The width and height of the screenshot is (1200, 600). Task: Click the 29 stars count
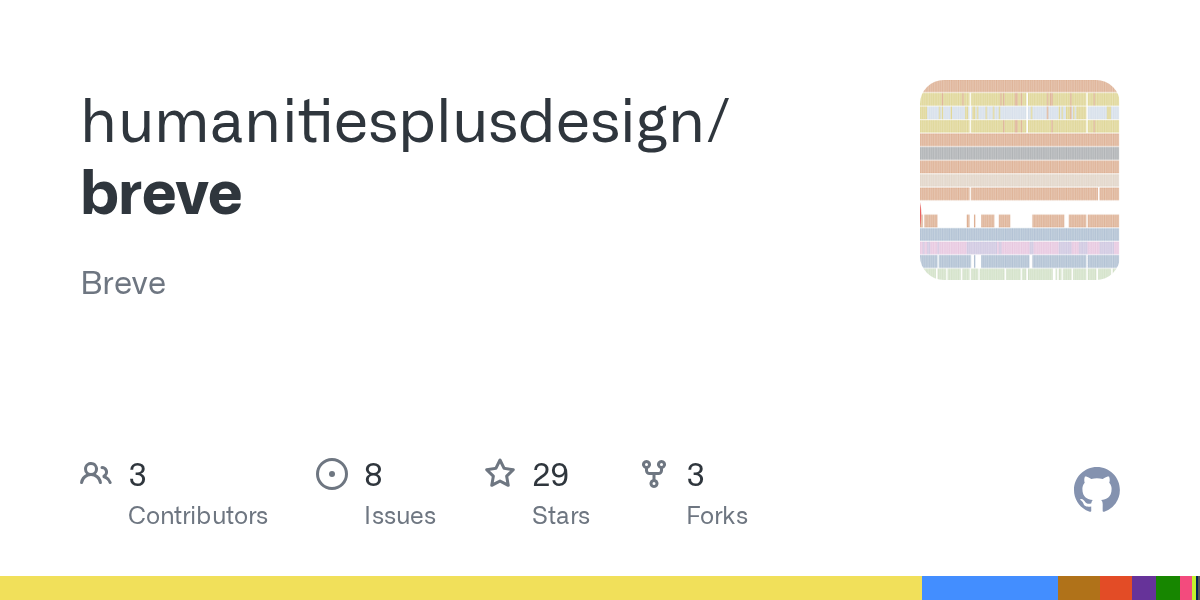tap(550, 475)
